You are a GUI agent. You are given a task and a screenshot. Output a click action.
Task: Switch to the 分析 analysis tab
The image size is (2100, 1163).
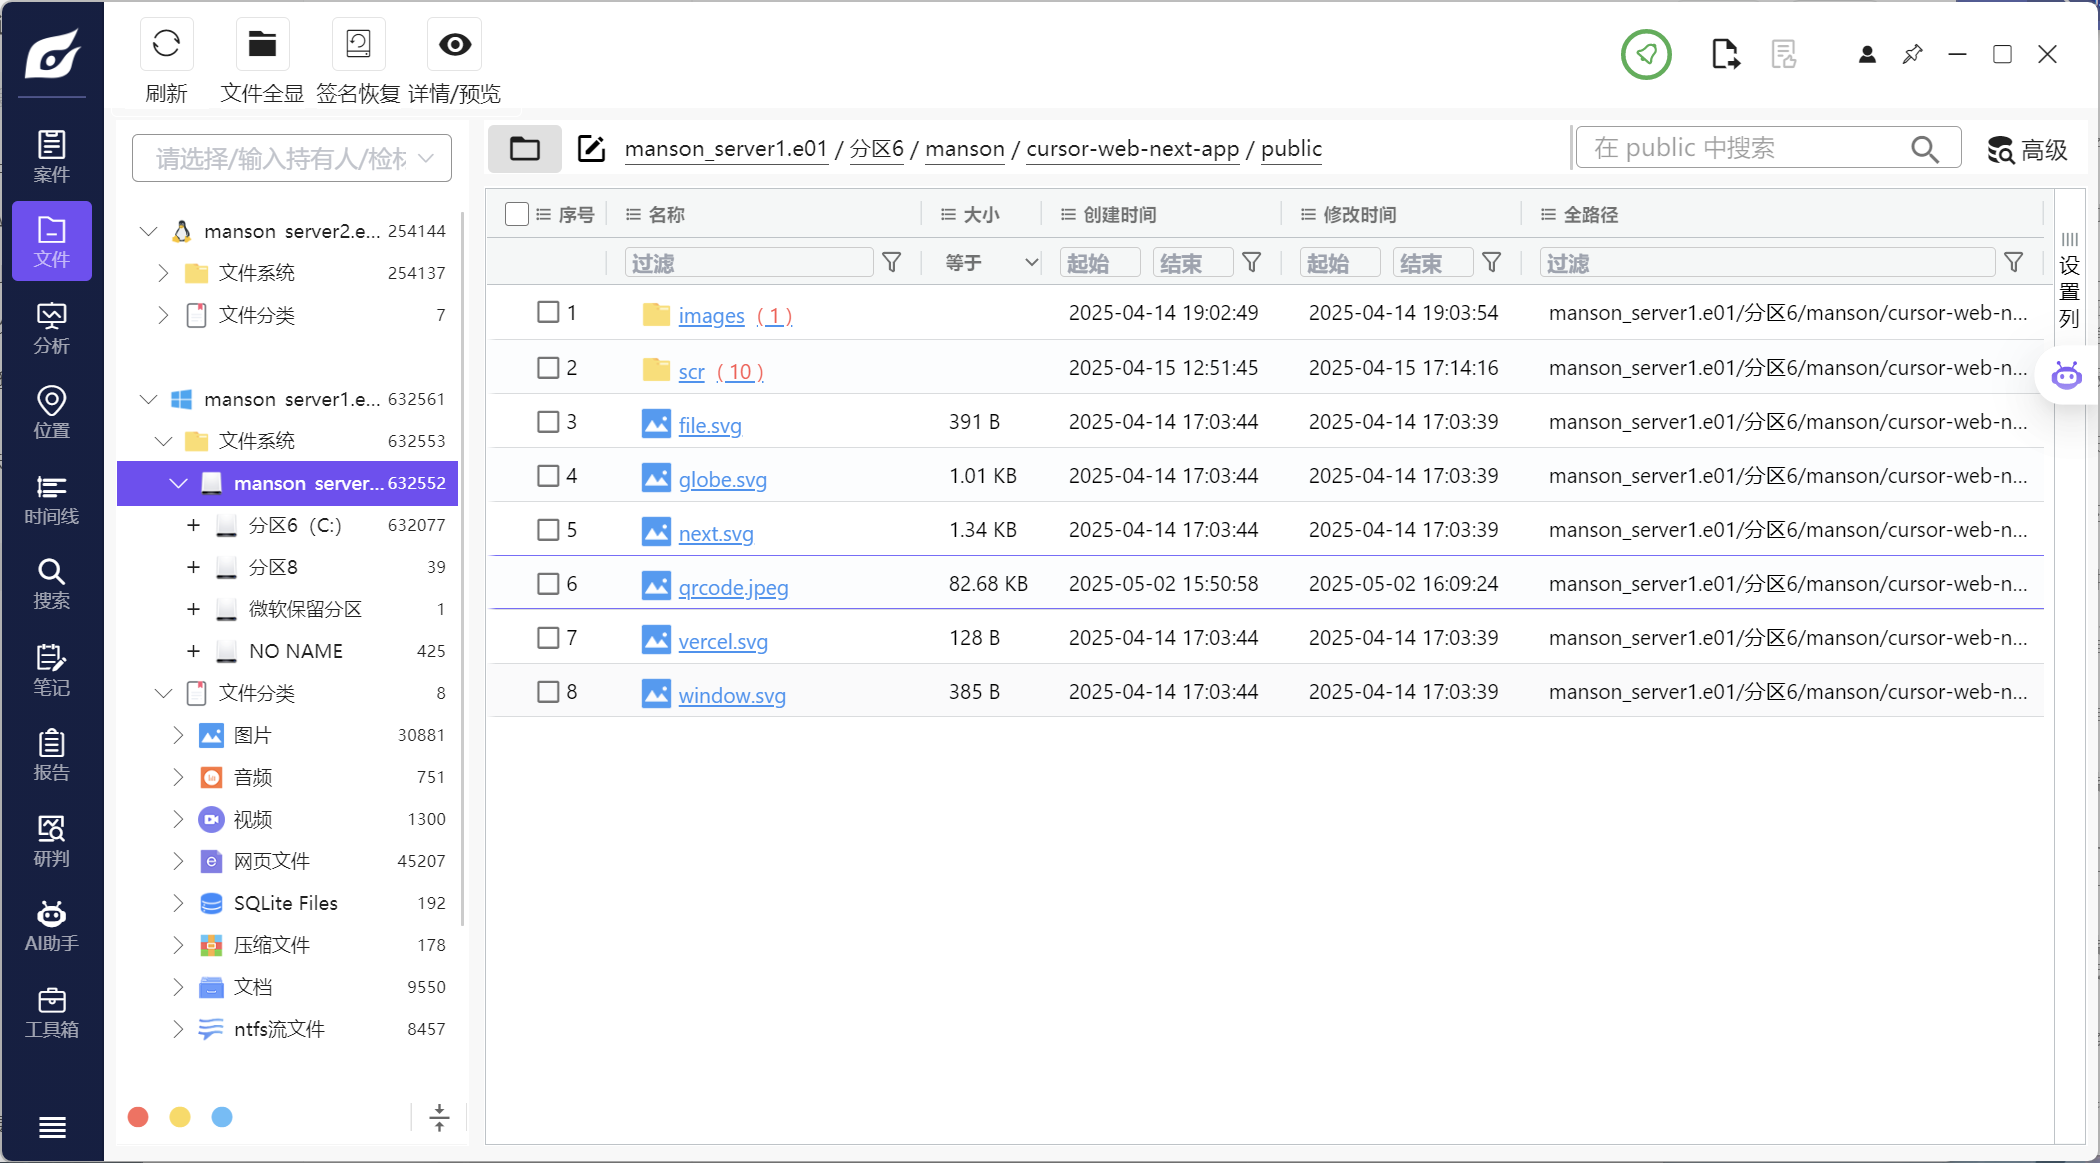pyautogui.click(x=52, y=328)
